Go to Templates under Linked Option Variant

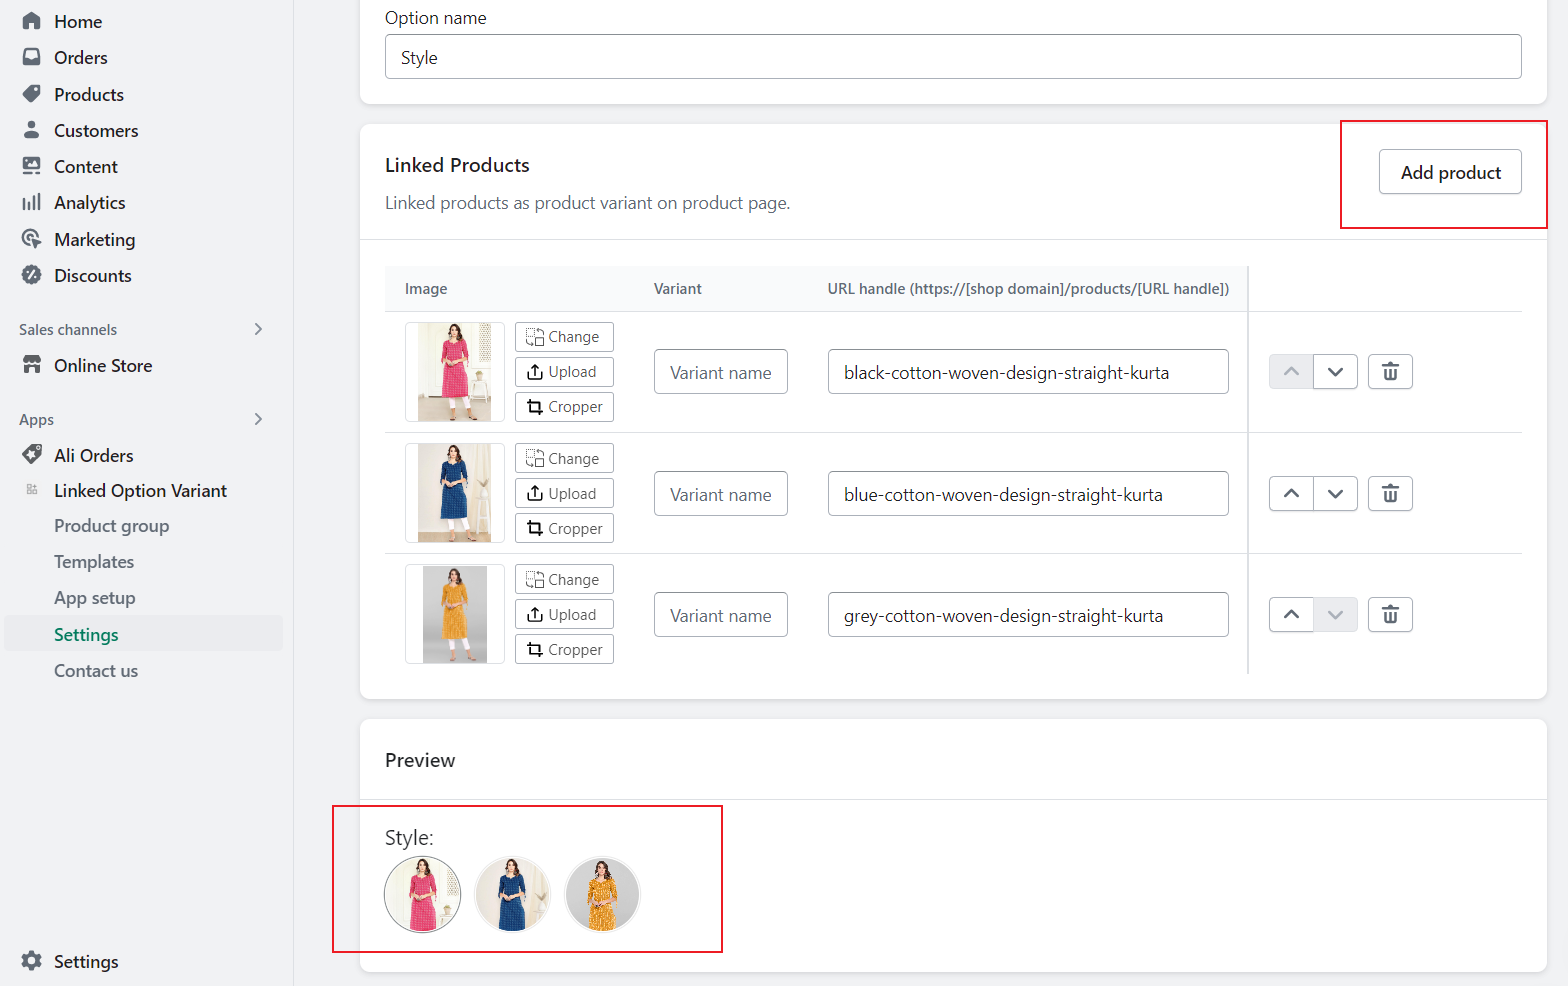(x=94, y=562)
